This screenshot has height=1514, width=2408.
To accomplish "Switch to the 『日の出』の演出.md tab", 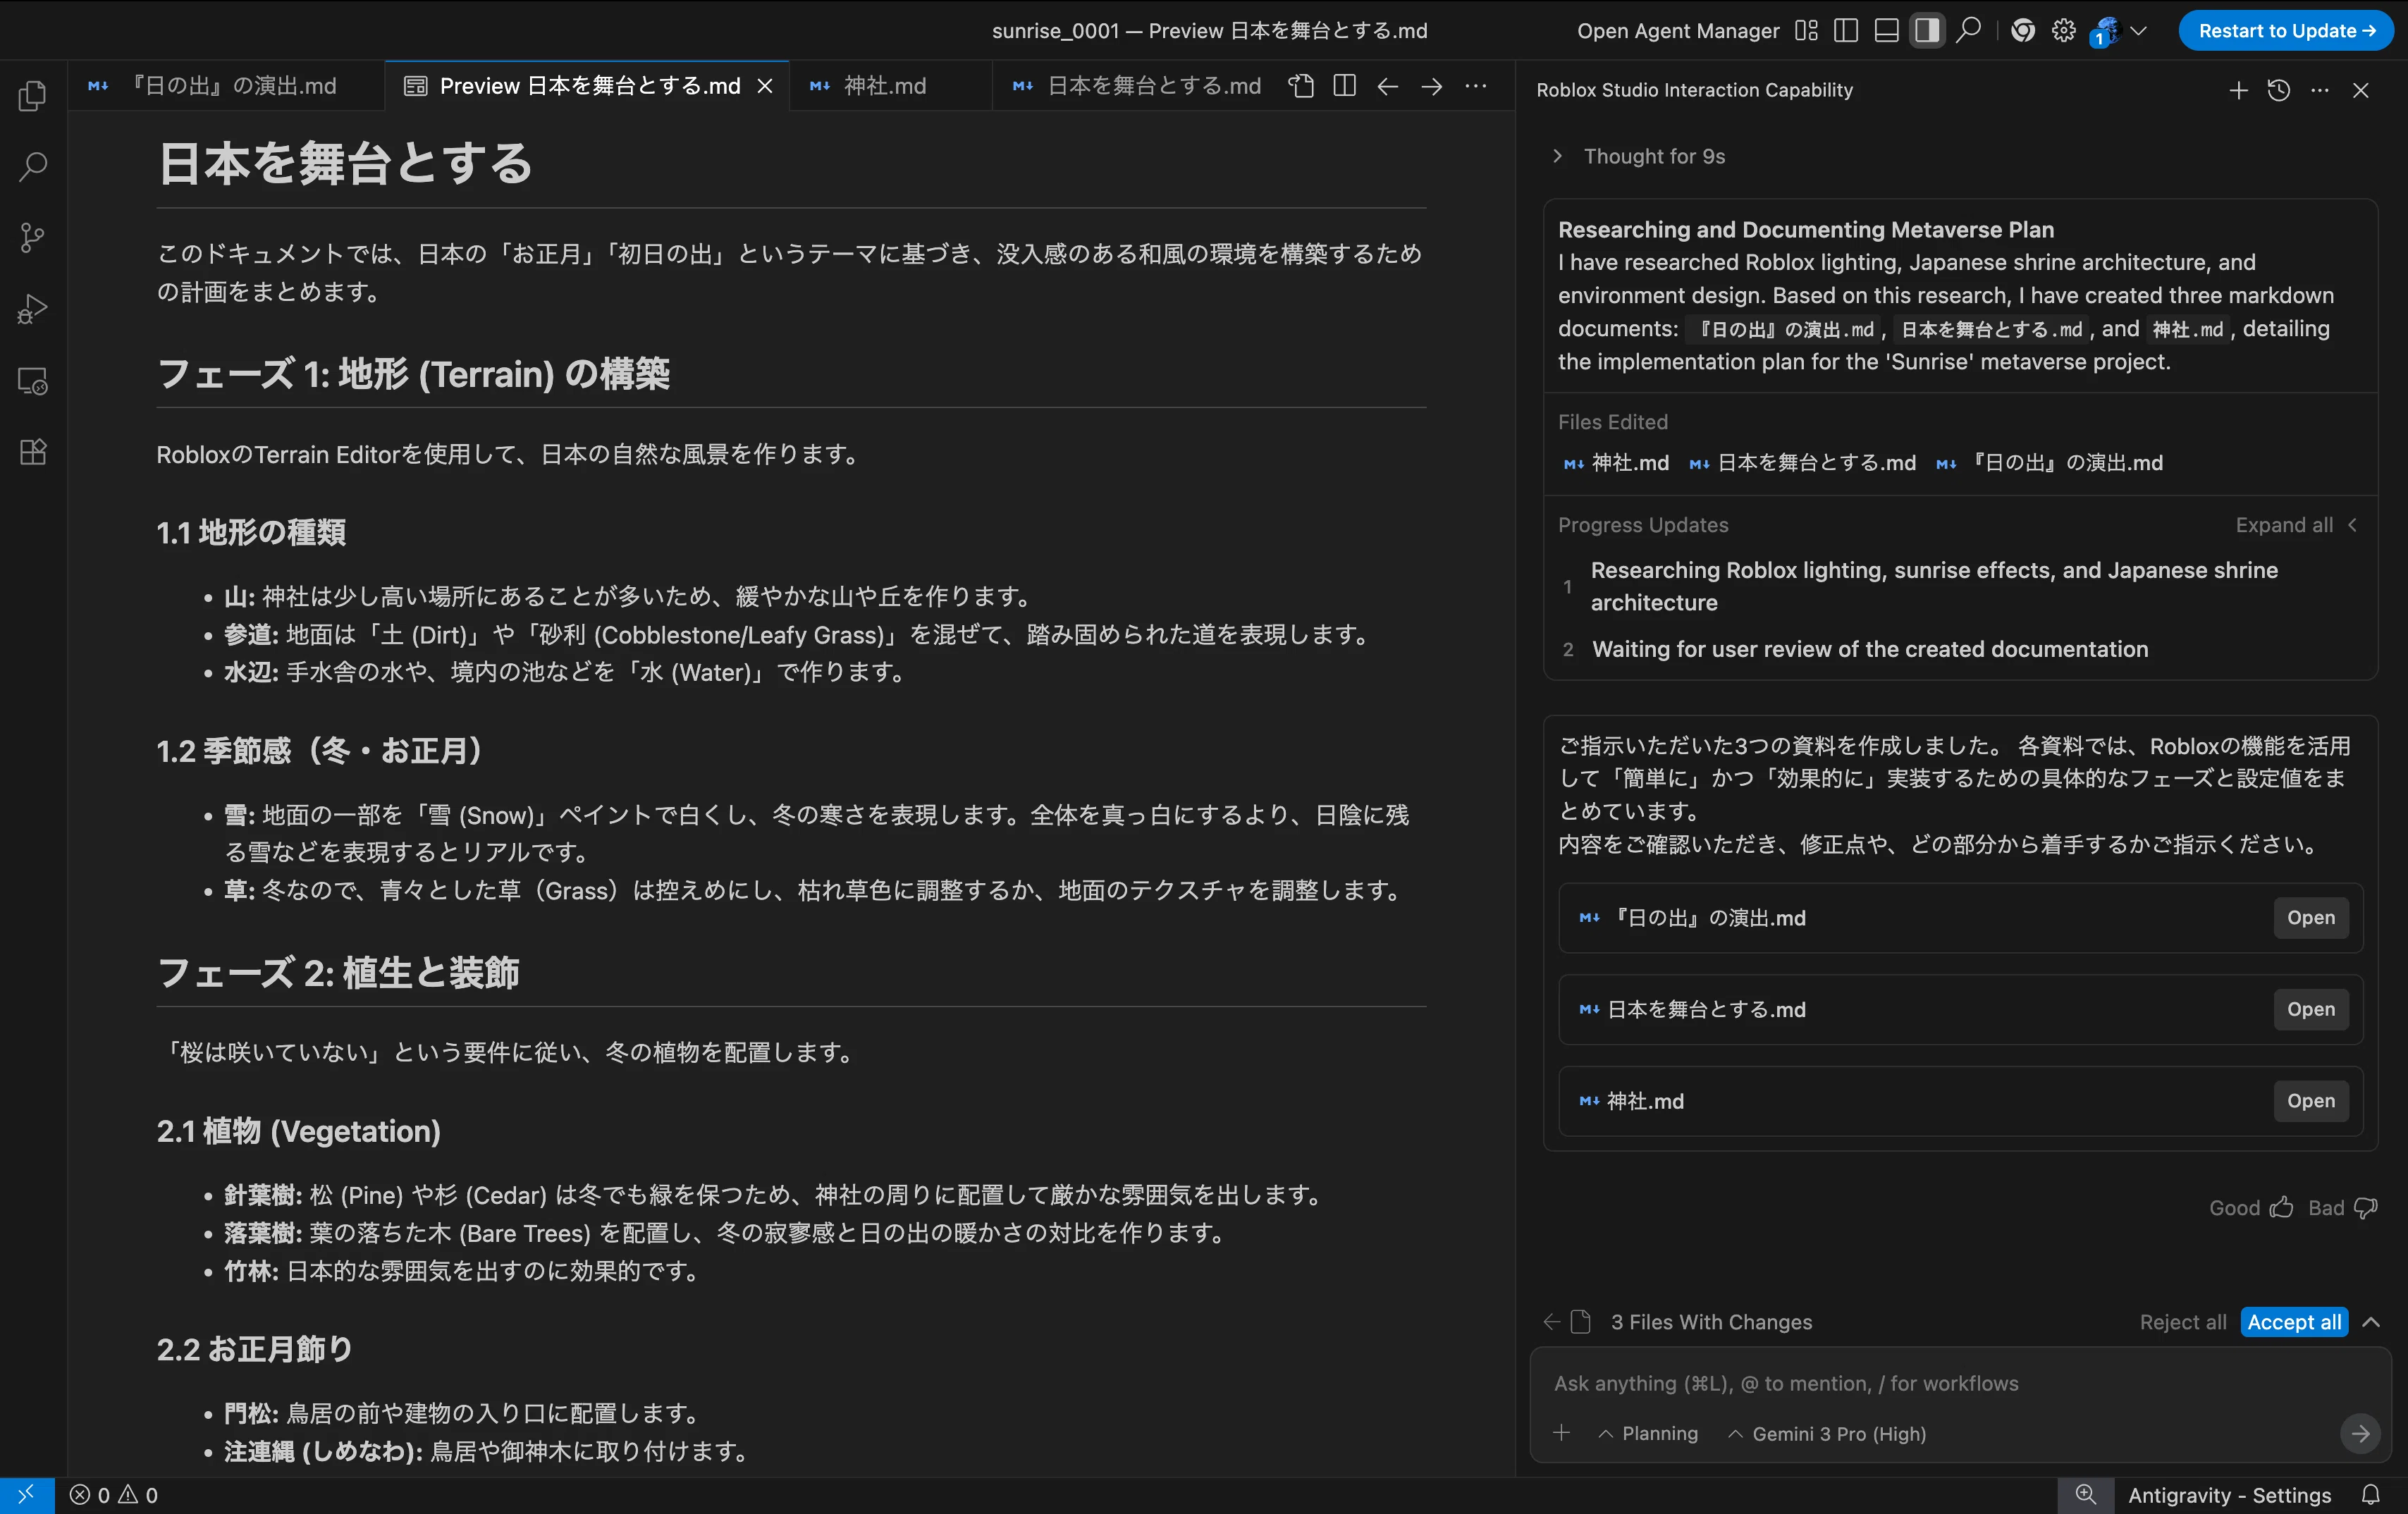I will click(225, 86).
